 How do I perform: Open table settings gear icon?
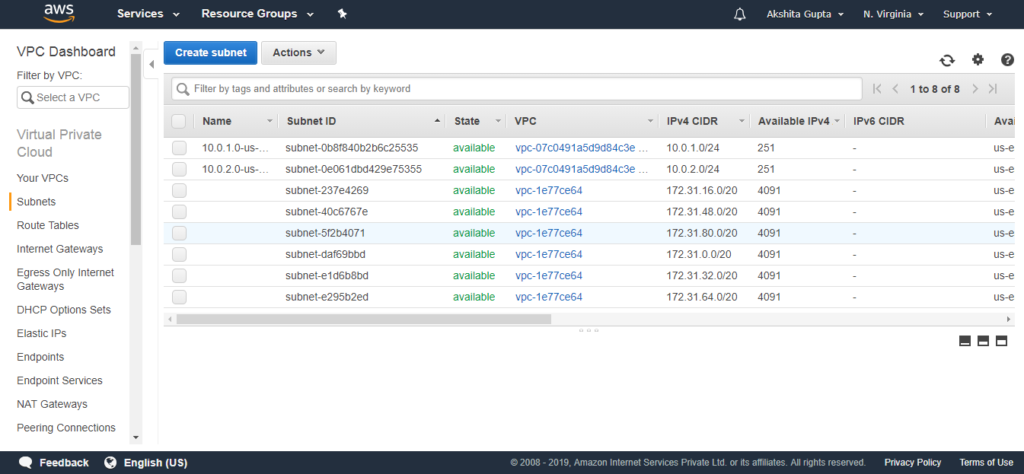[x=977, y=59]
